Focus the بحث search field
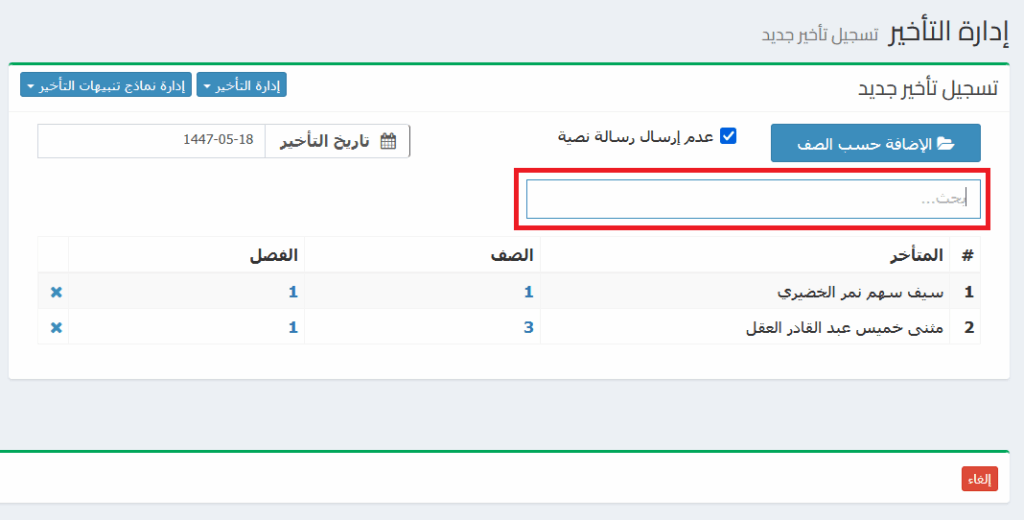1024x520 pixels. coord(752,199)
